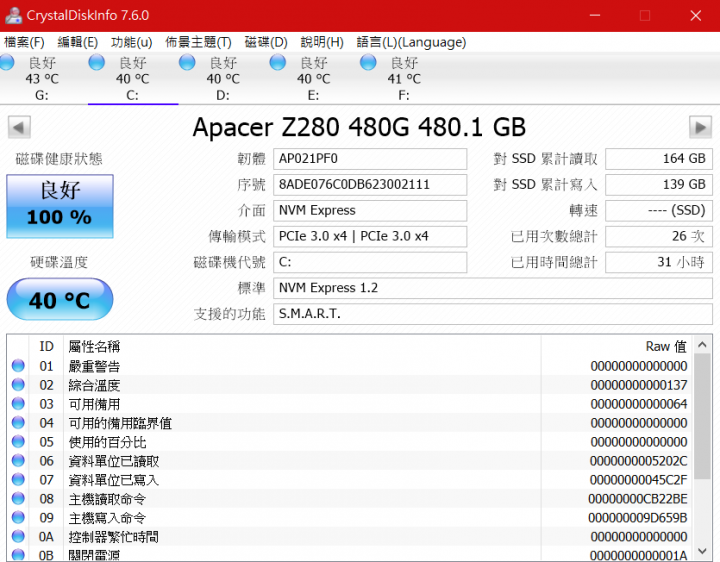Open the 佈景主題(T) menu
720x562 pixels.
(198, 42)
